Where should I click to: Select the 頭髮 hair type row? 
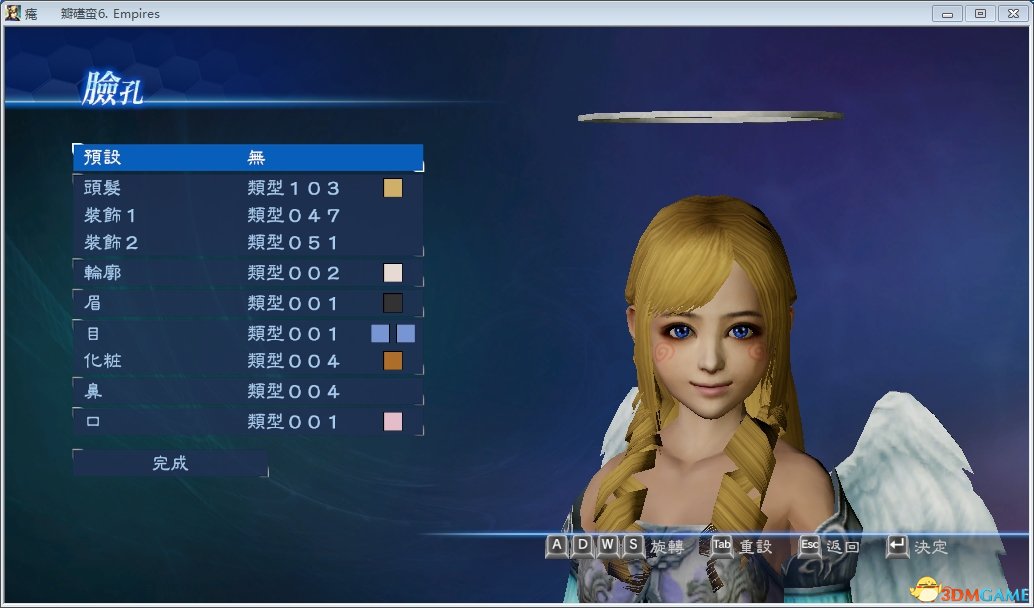click(x=248, y=188)
